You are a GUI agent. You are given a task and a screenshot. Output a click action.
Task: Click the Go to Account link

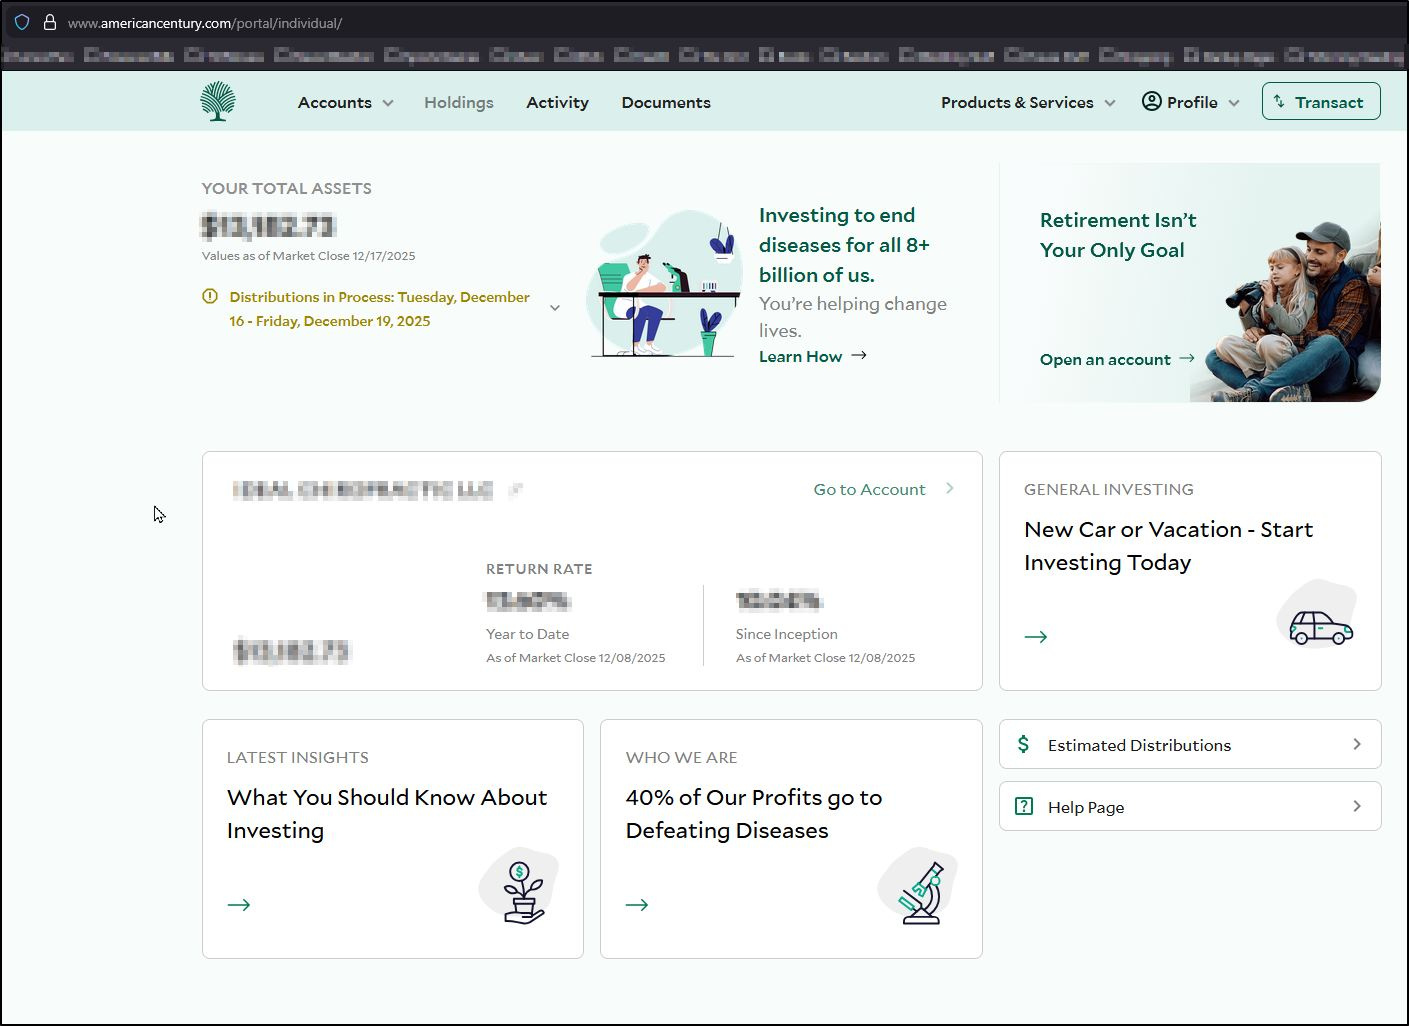tap(869, 489)
